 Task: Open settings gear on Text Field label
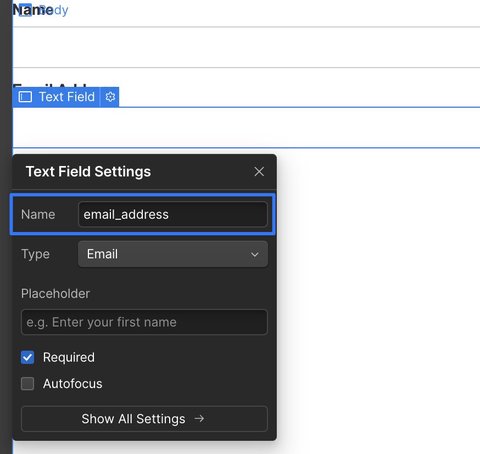(110, 97)
